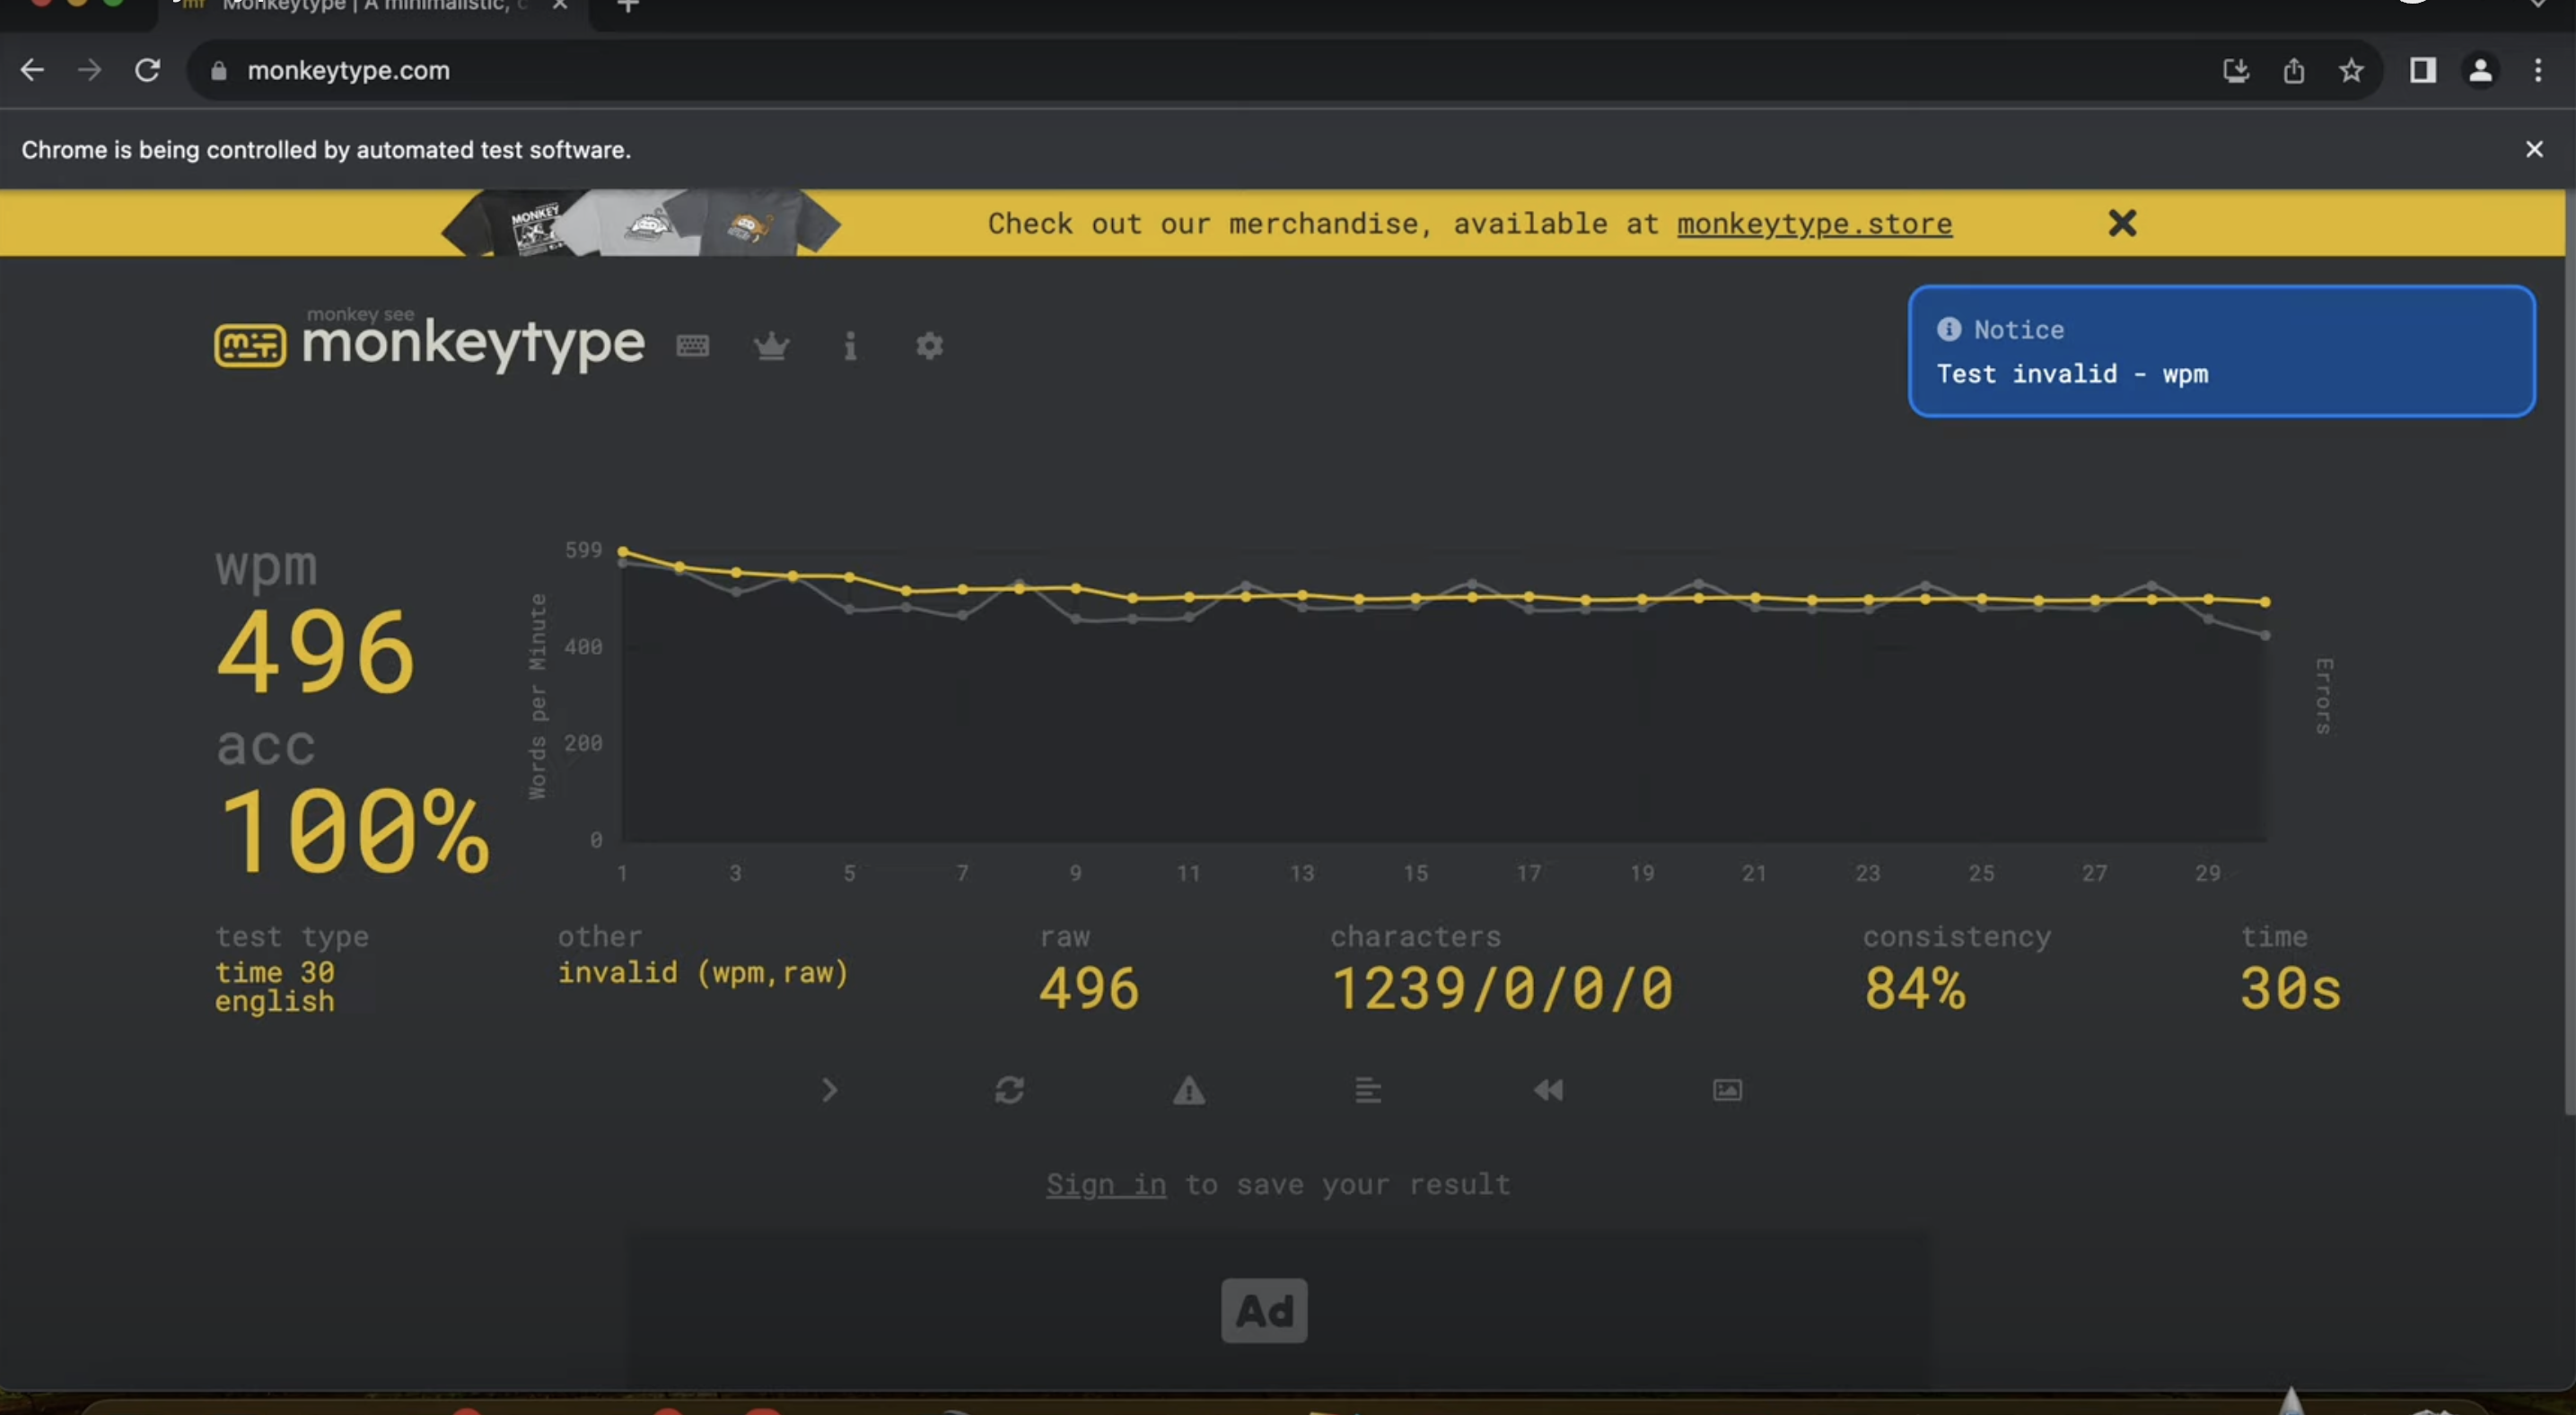This screenshot has height=1415, width=2576.
Task: Go back to previous page
Action: [32, 70]
